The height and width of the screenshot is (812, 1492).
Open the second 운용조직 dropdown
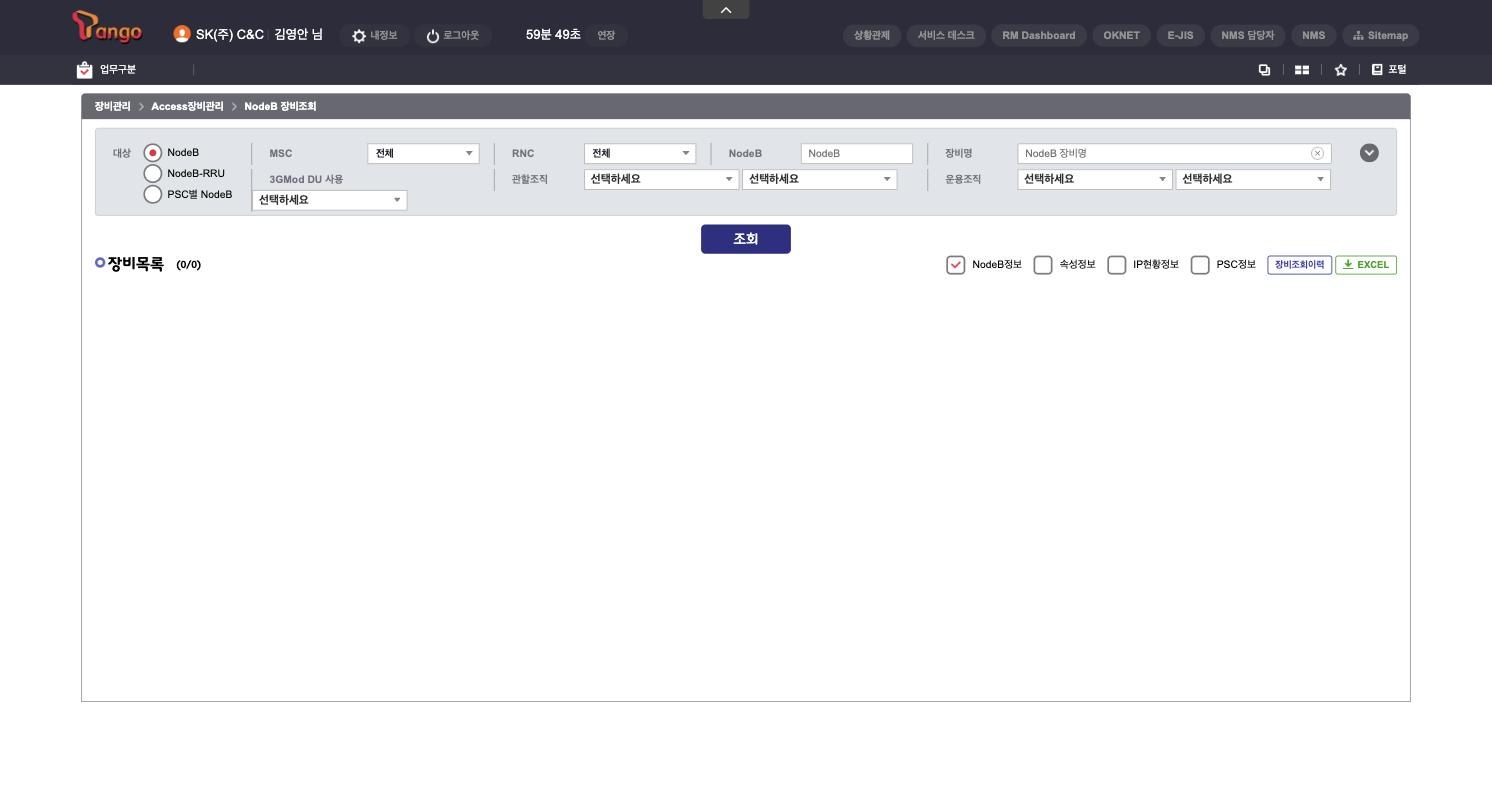coord(1254,179)
